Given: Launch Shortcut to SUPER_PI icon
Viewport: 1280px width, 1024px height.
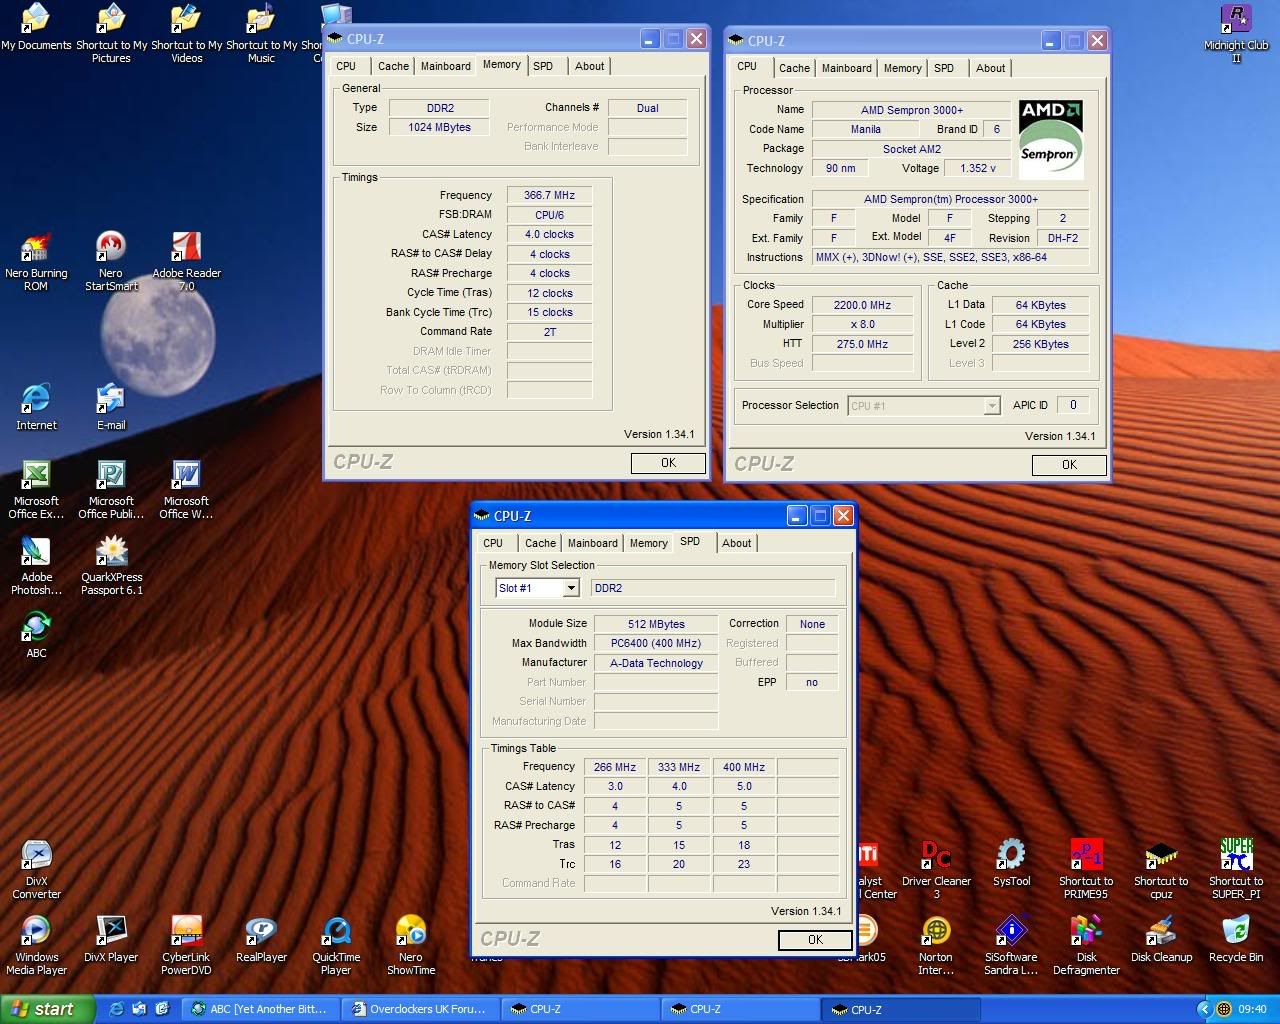Looking at the screenshot, I should click(x=1236, y=870).
